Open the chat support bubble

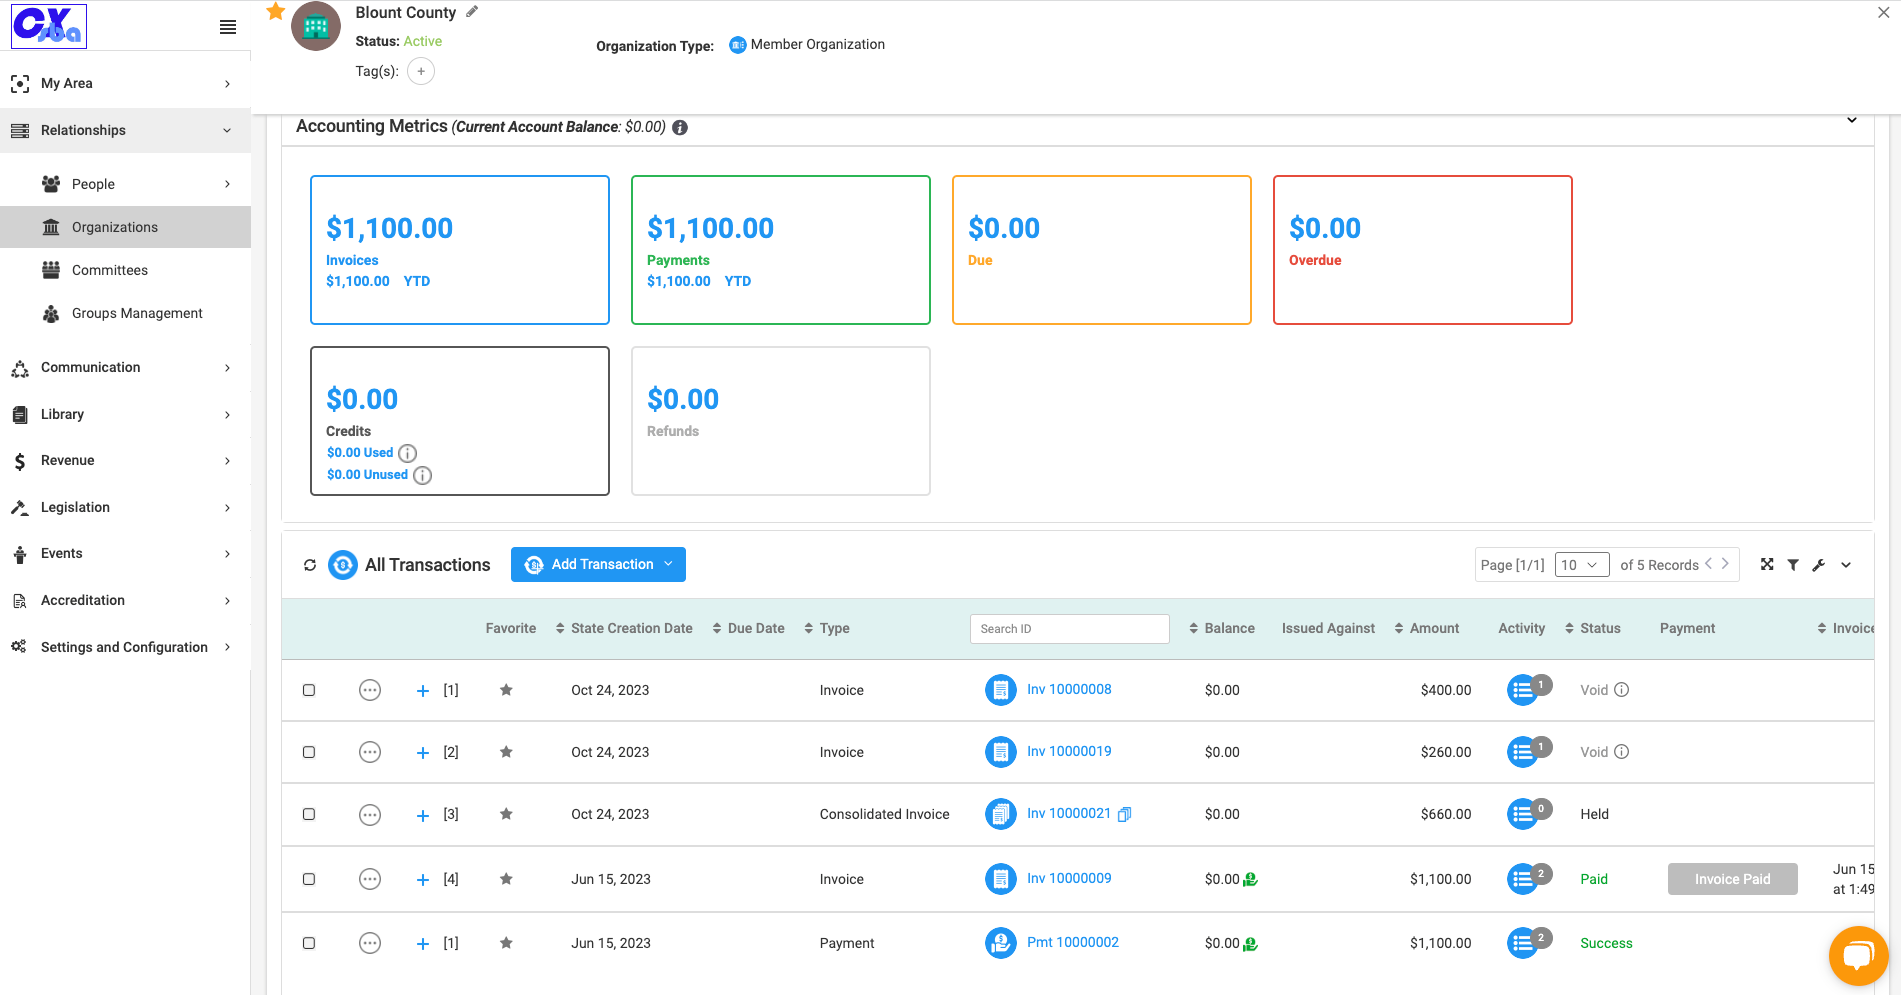pos(1858,956)
